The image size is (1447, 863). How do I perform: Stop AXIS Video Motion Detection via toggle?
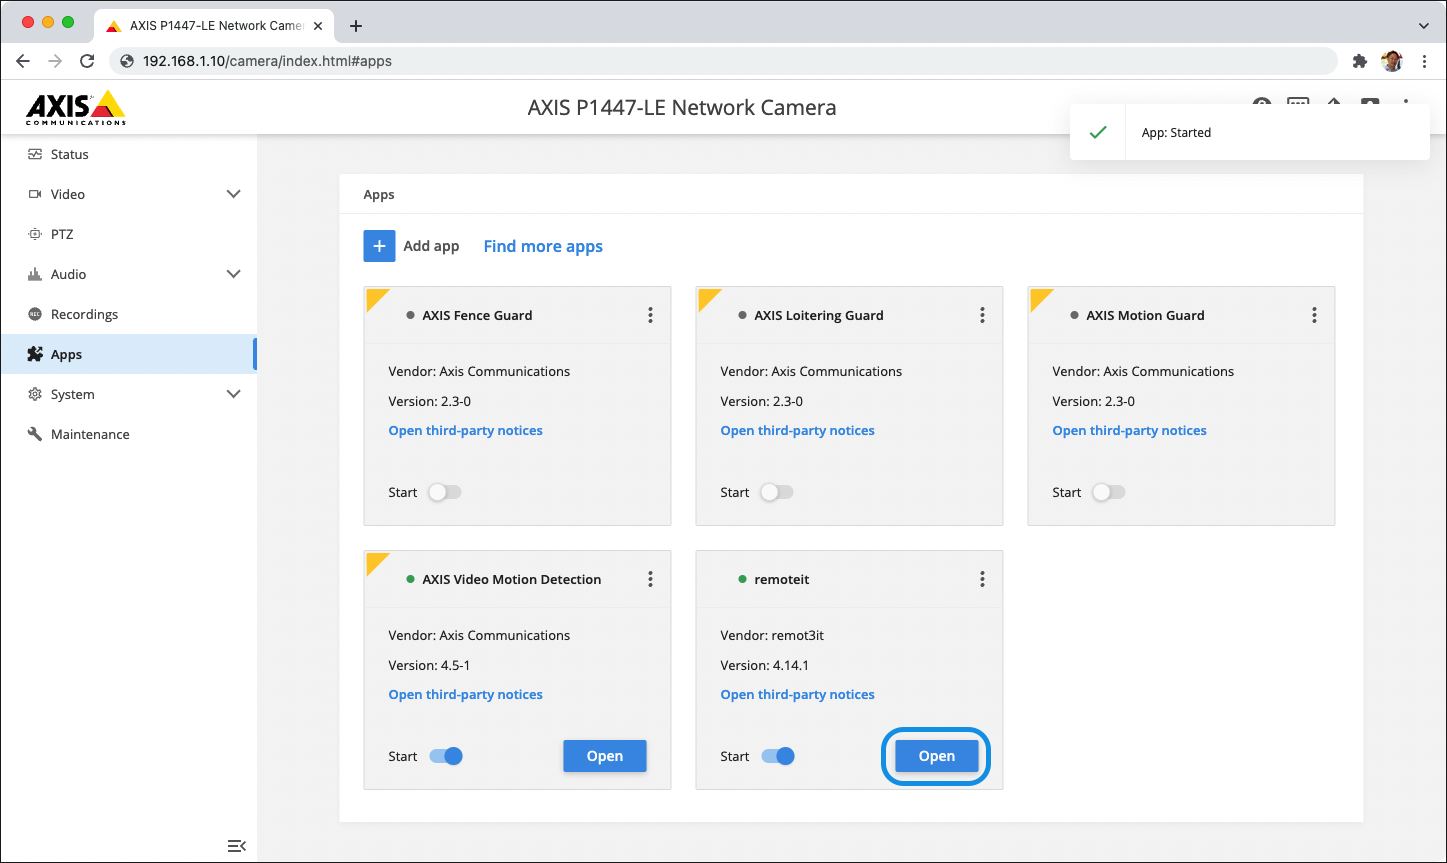446,756
